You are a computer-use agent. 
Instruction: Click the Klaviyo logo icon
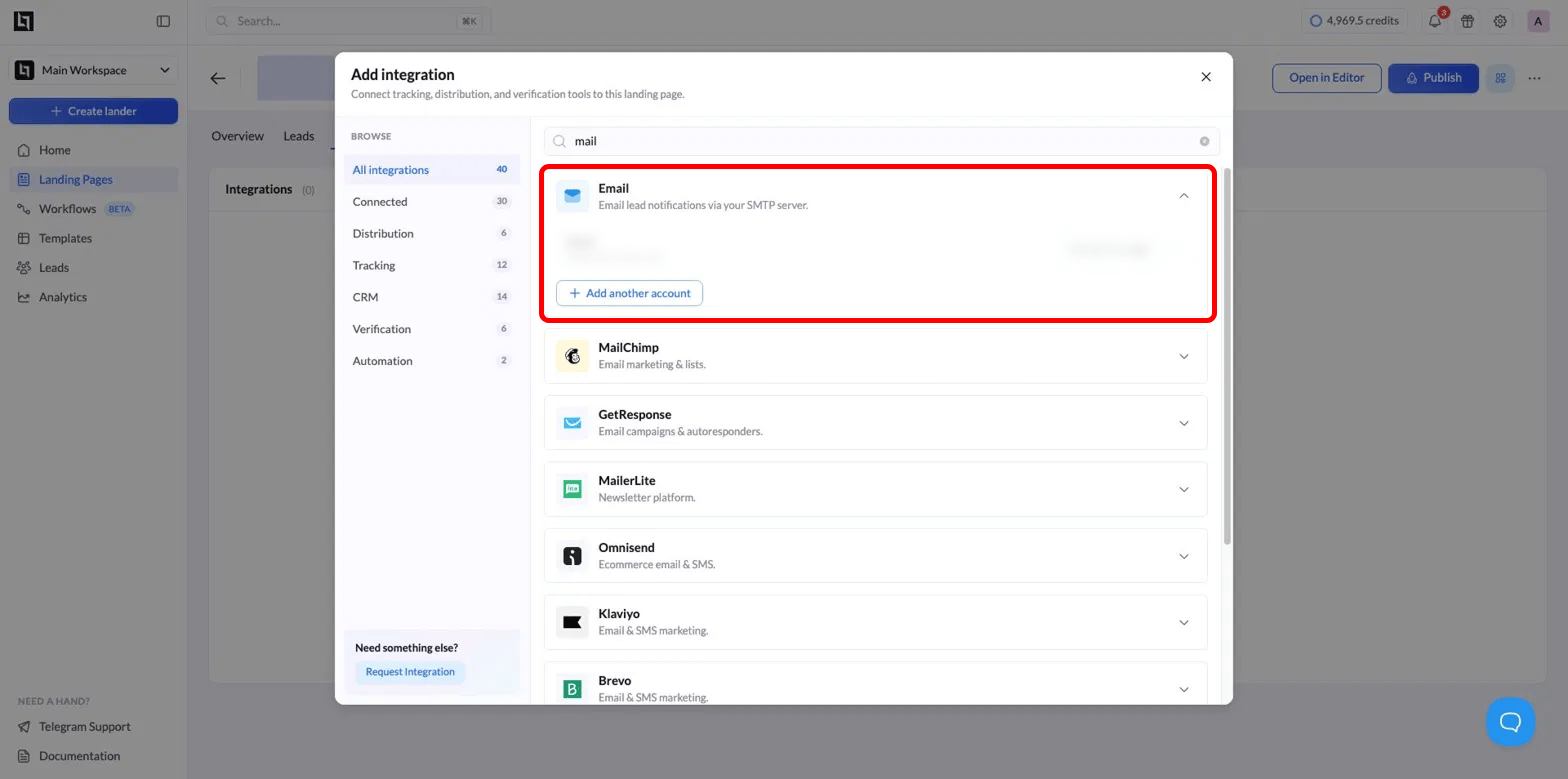(572, 622)
